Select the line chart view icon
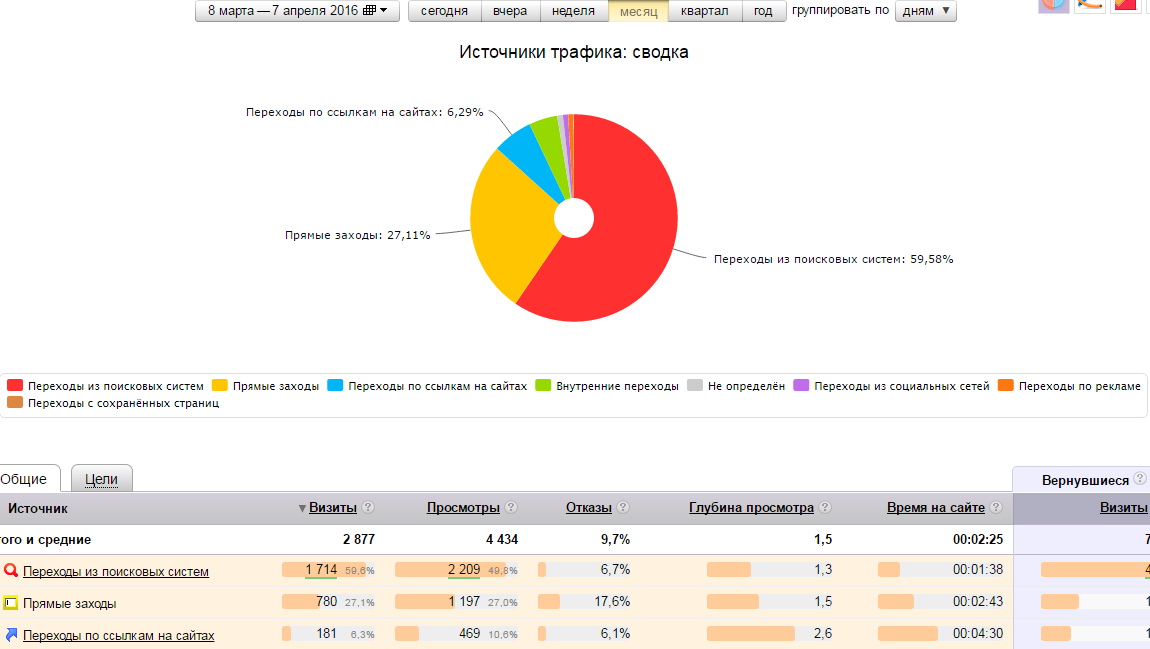The height and width of the screenshot is (649, 1150). coord(1088,7)
